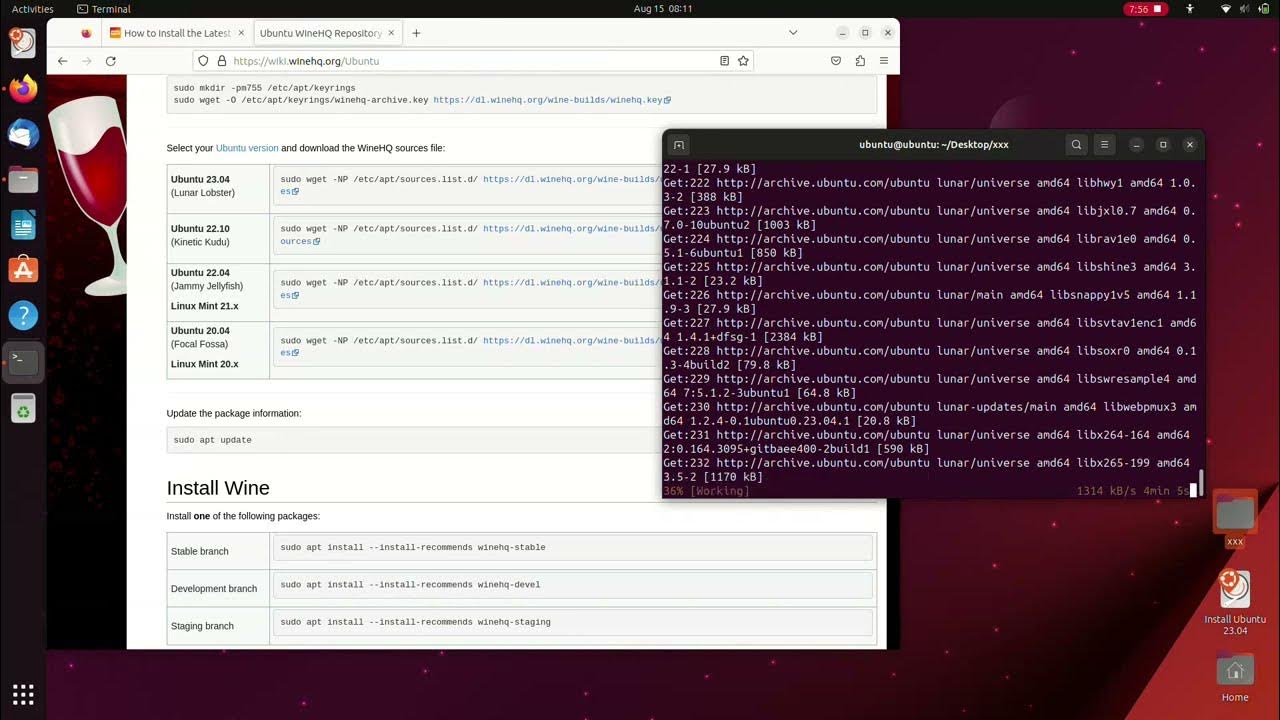Viewport: 1280px width, 720px height.
Task: Click the winehq-stable install command
Action: (412, 547)
